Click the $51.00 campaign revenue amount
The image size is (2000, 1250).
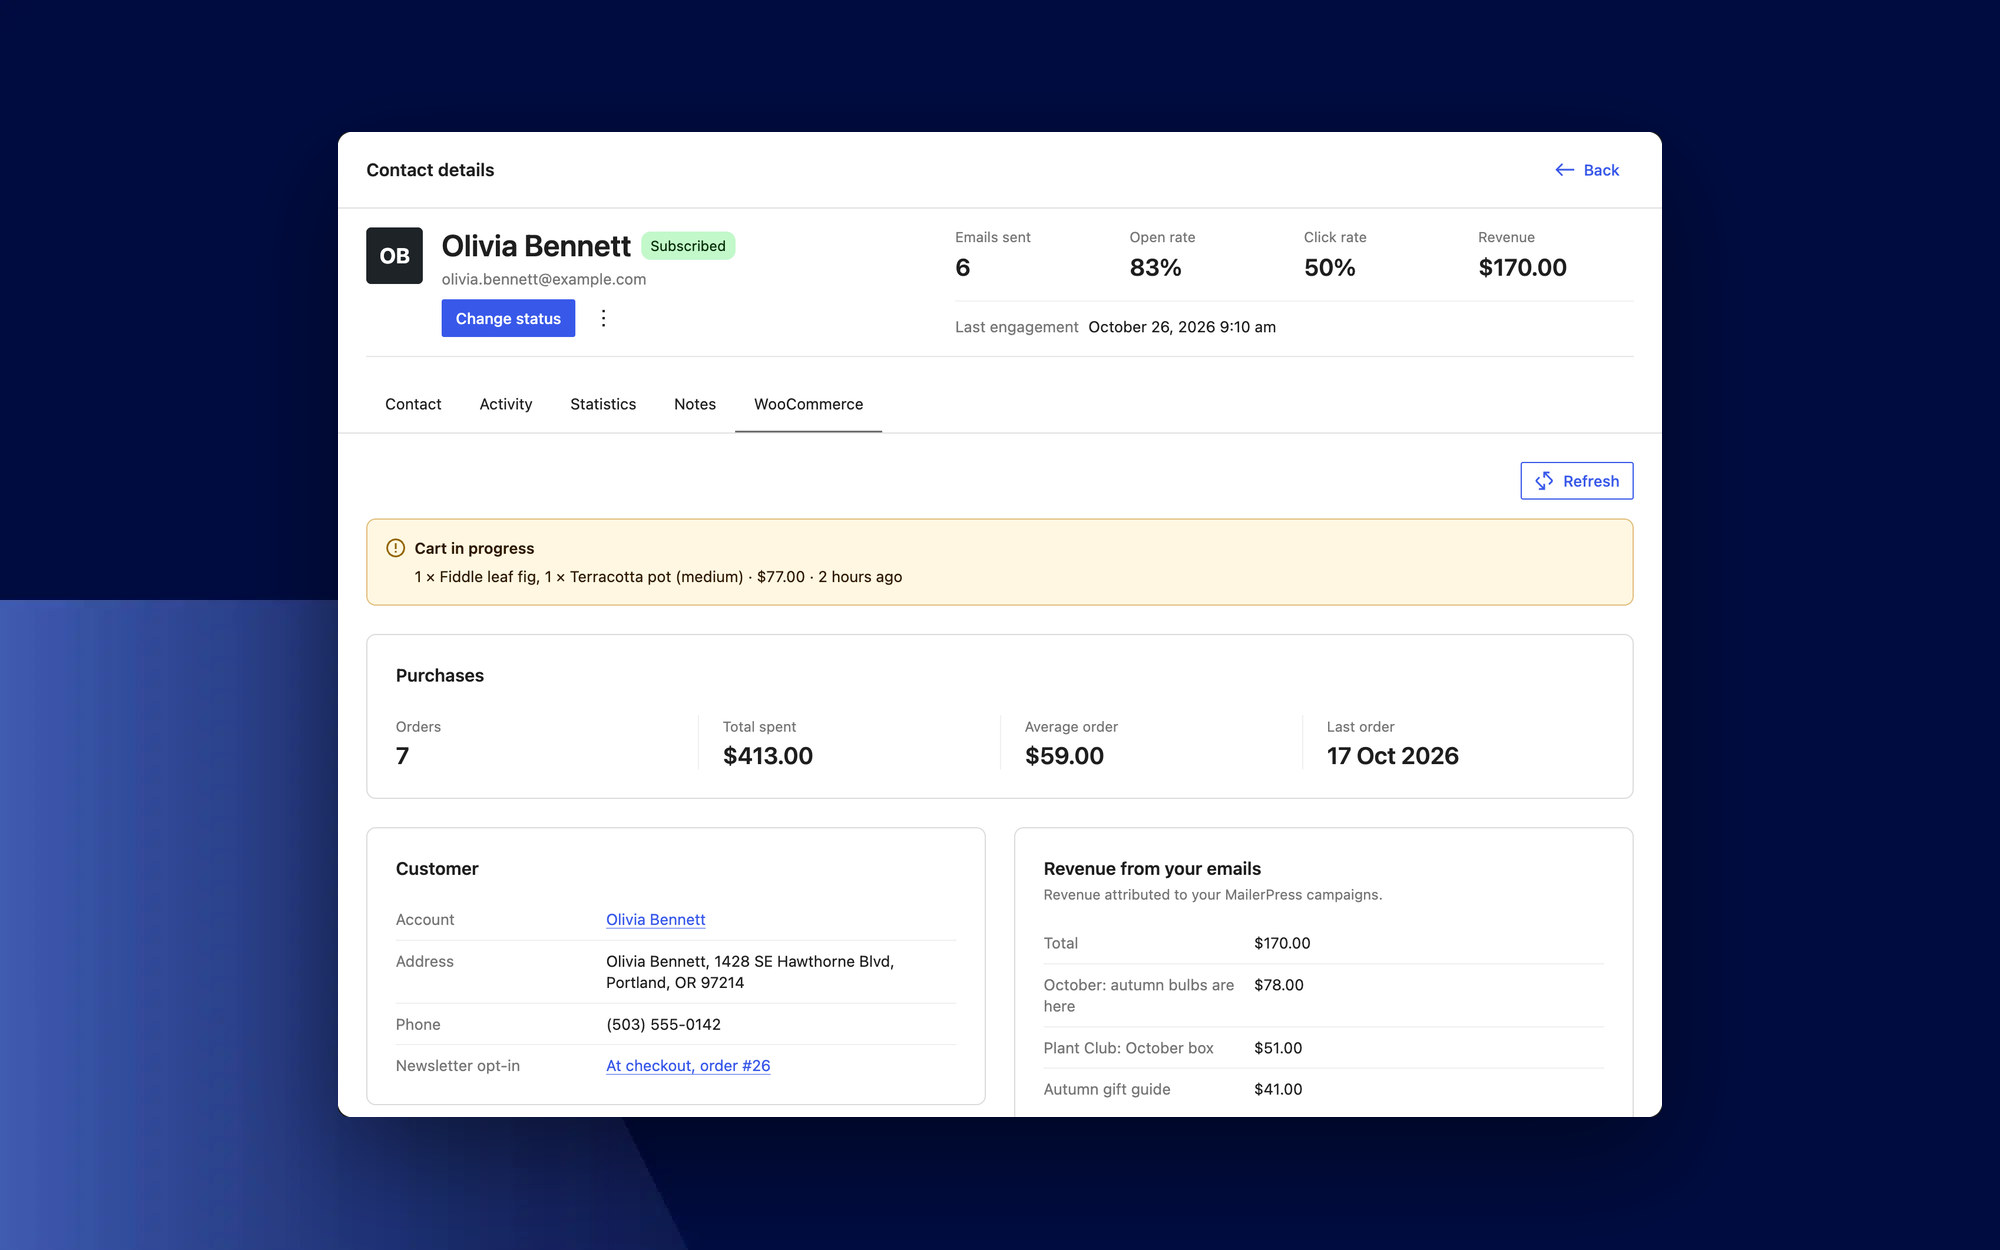pyautogui.click(x=1278, y=1048)
